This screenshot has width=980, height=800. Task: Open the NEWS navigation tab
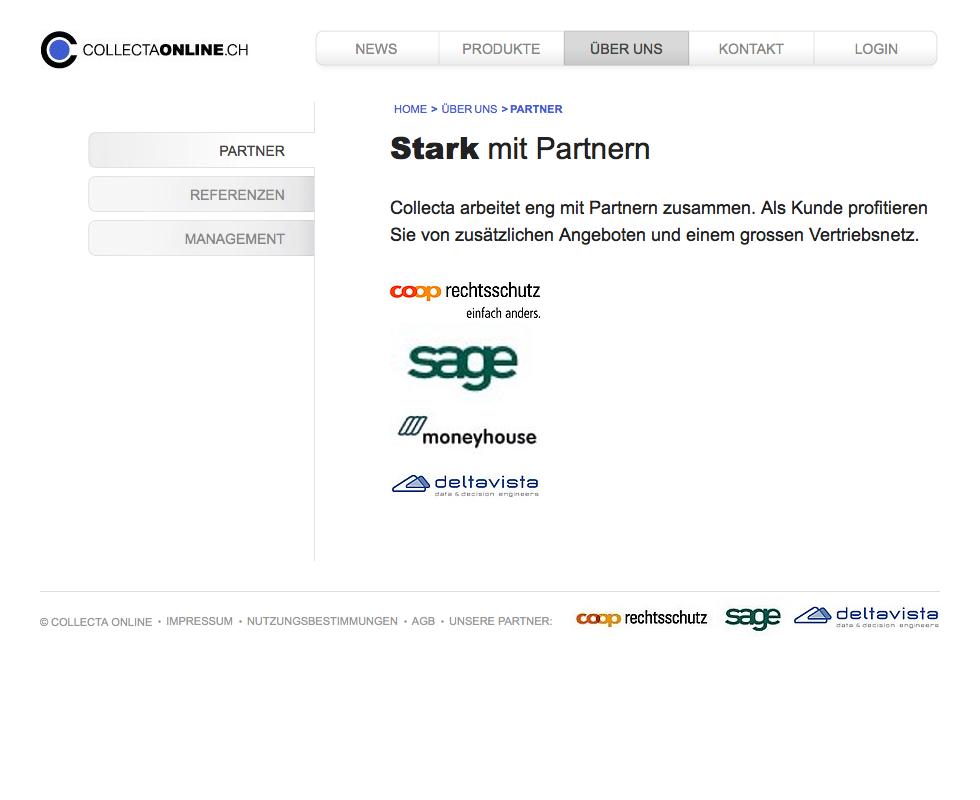coord(376,49)
